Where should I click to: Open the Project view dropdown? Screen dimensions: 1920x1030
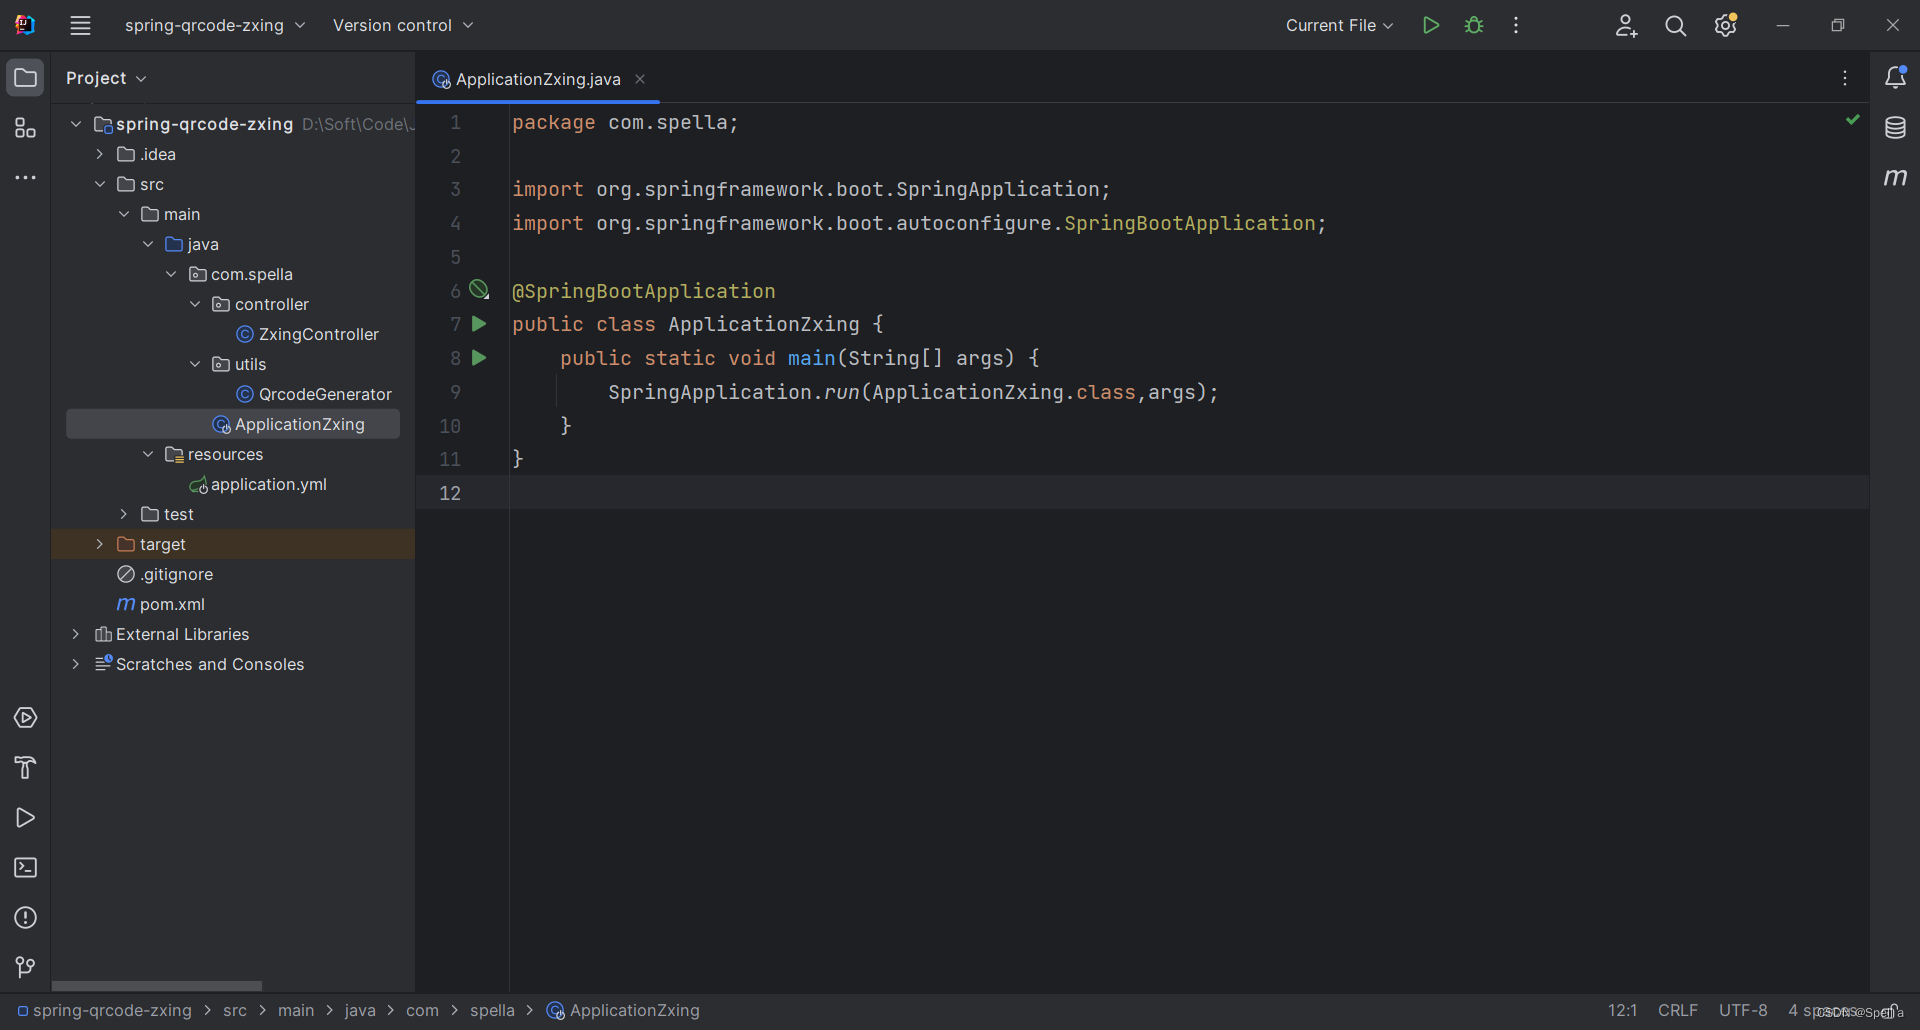(x=106, y=78)
